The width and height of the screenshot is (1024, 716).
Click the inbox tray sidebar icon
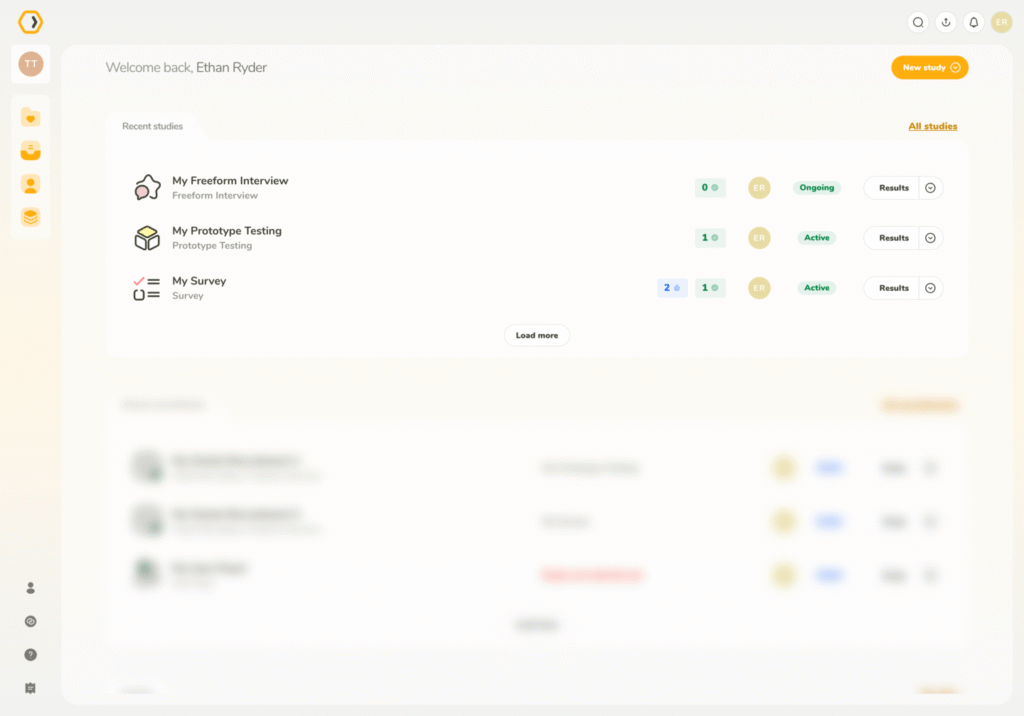(31, 151)
